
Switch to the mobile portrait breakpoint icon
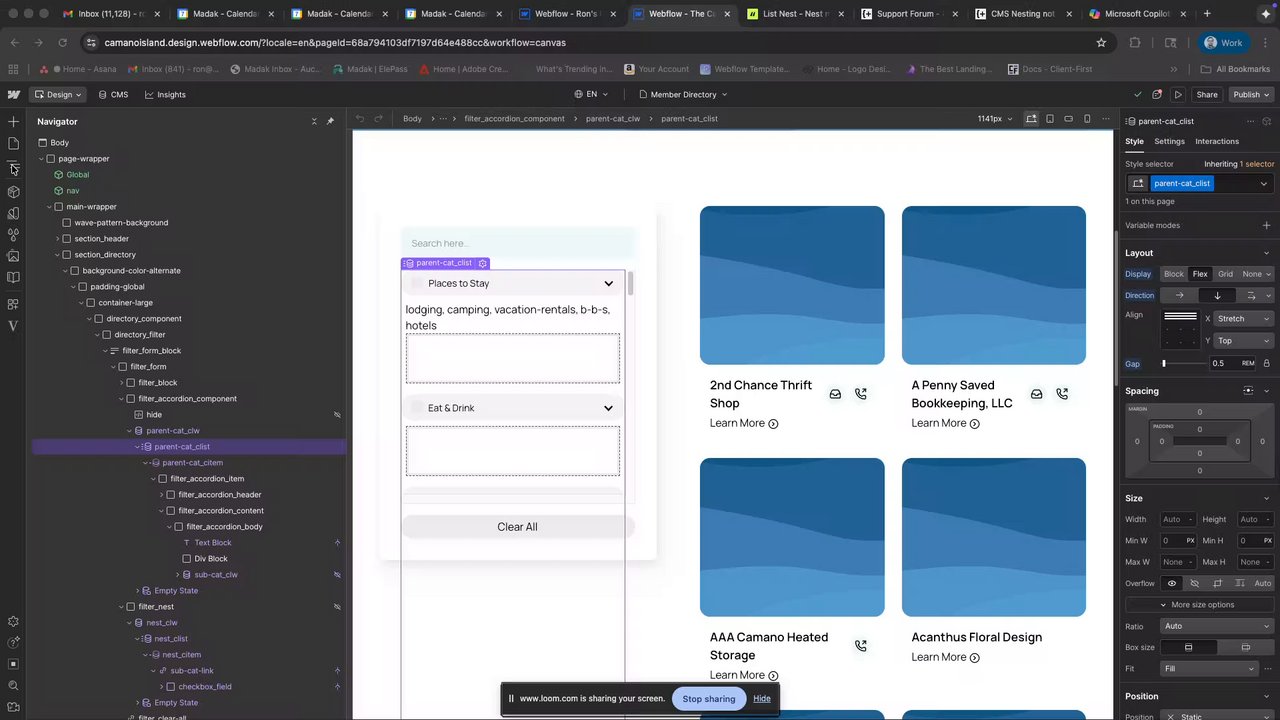1087,119
